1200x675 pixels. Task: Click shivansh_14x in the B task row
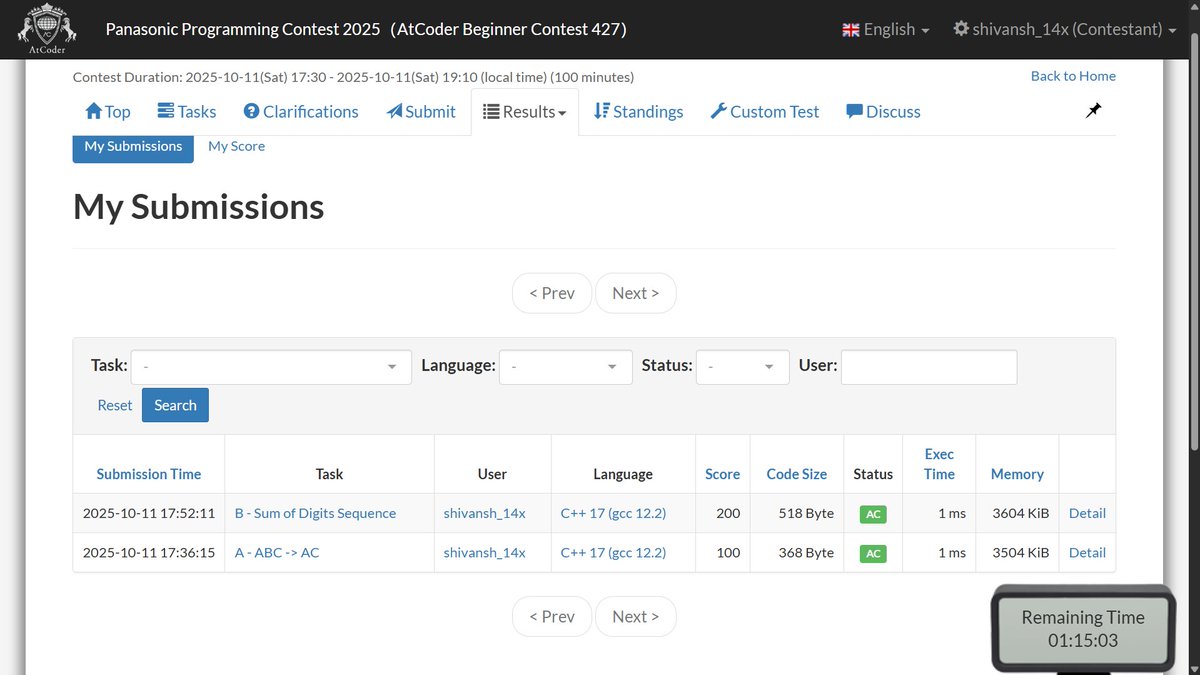(484, 513)
